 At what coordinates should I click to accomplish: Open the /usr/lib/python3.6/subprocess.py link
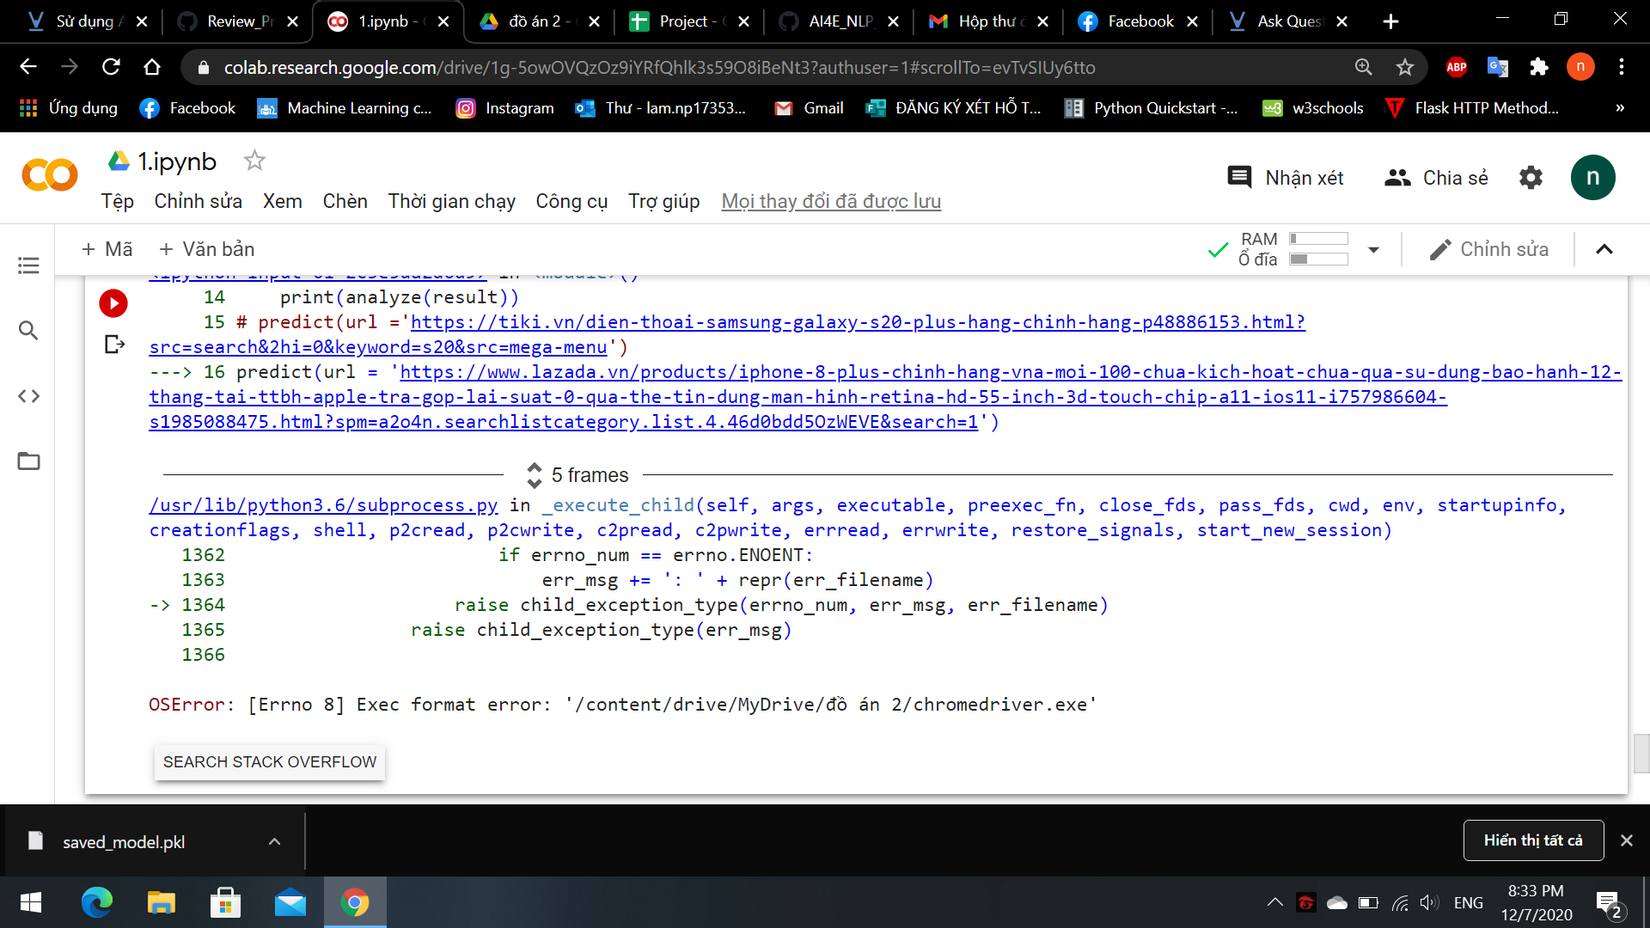[323, 505]
